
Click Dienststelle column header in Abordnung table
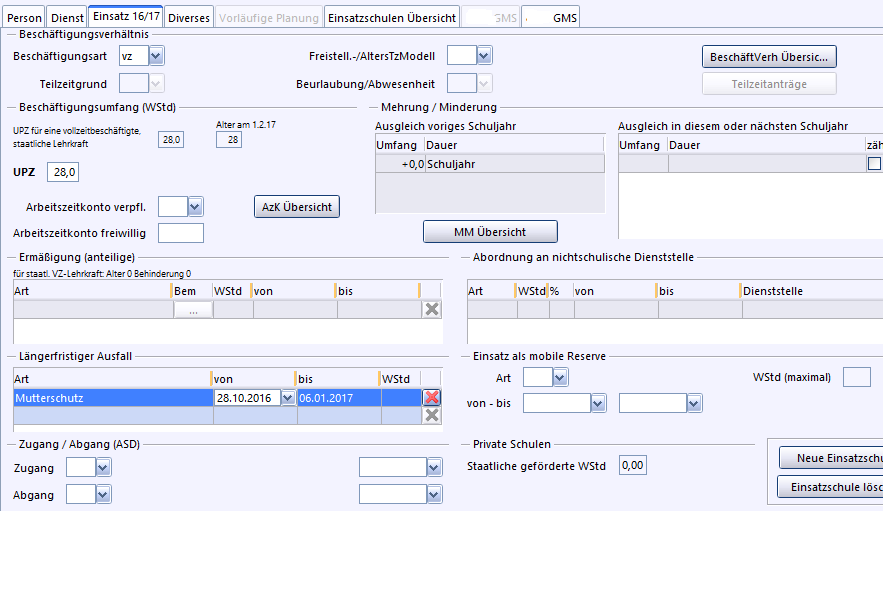[811, 291]
